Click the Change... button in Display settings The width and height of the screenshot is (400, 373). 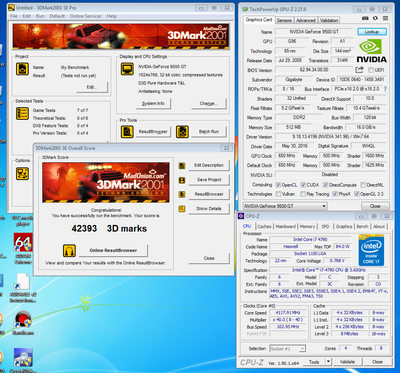209,104
